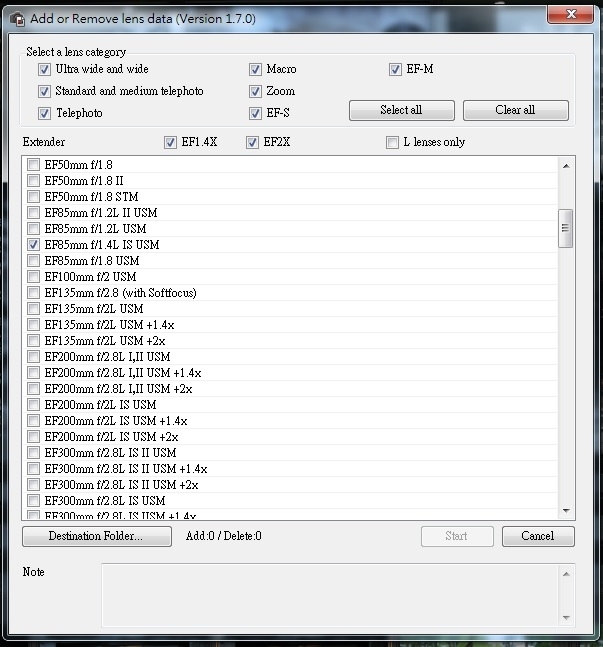Check the EF50mm f/1.8 lens
603x647 pixels.
[x=33, y=165]
